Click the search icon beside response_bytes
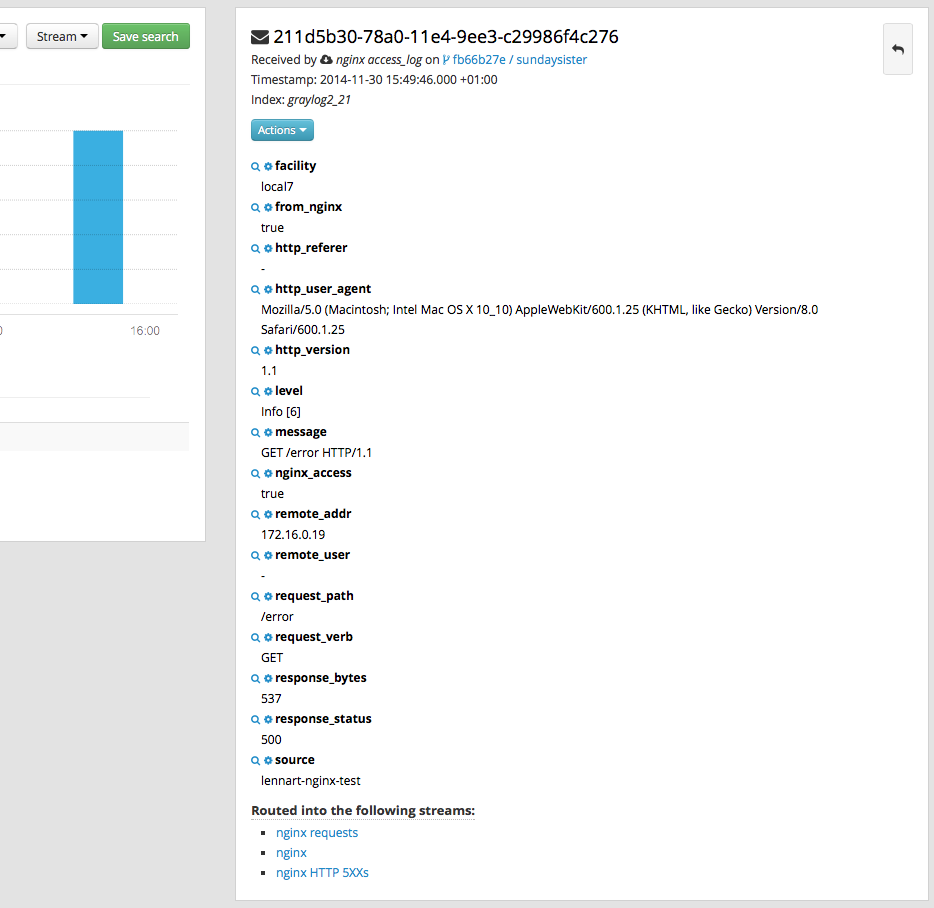Screen dimensions: 934x908 tap(256, 679)
